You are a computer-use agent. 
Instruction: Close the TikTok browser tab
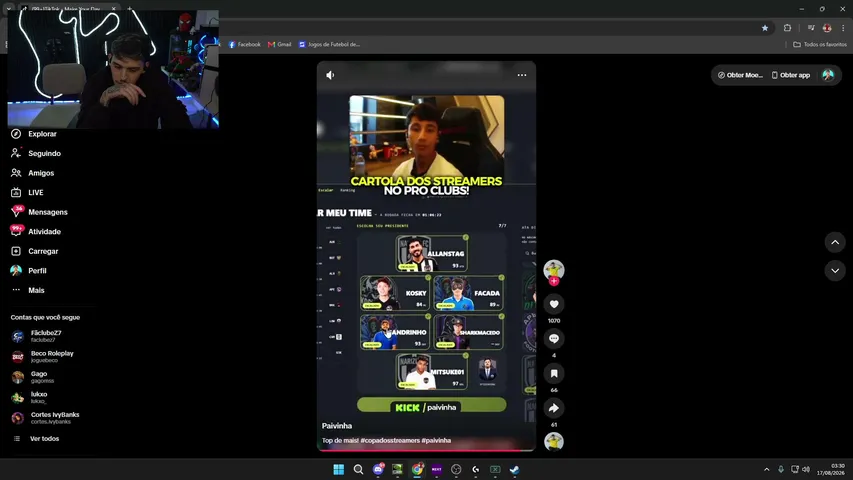coord(114,9)
